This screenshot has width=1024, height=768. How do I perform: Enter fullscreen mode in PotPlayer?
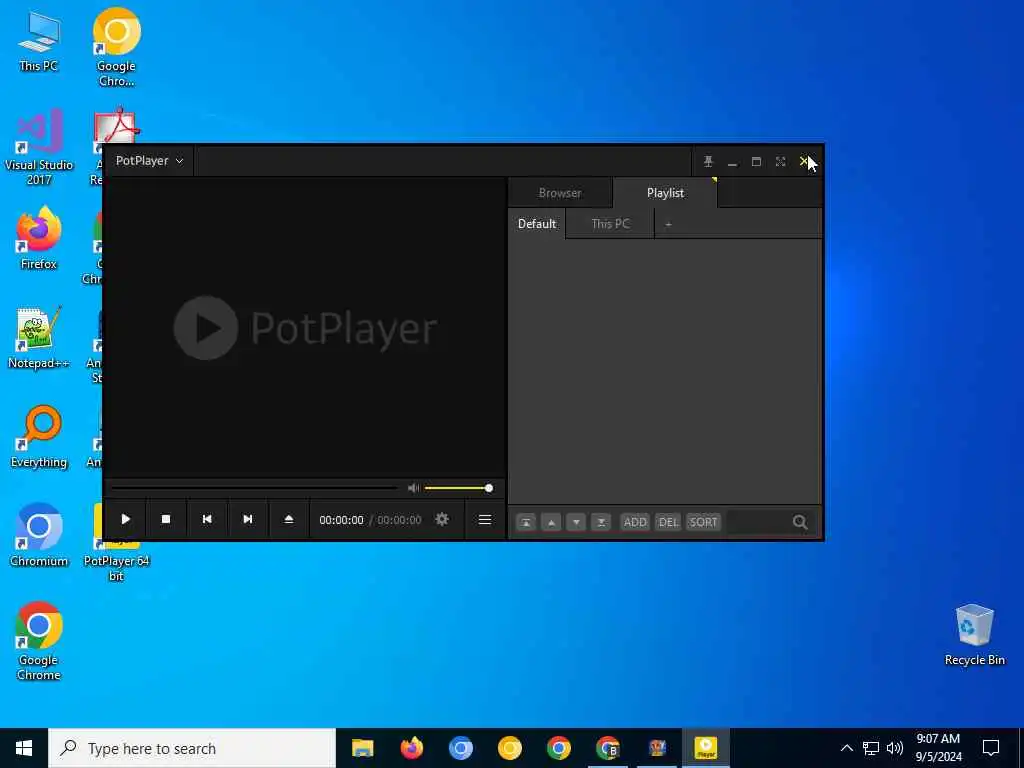click(x=780, y=161)
